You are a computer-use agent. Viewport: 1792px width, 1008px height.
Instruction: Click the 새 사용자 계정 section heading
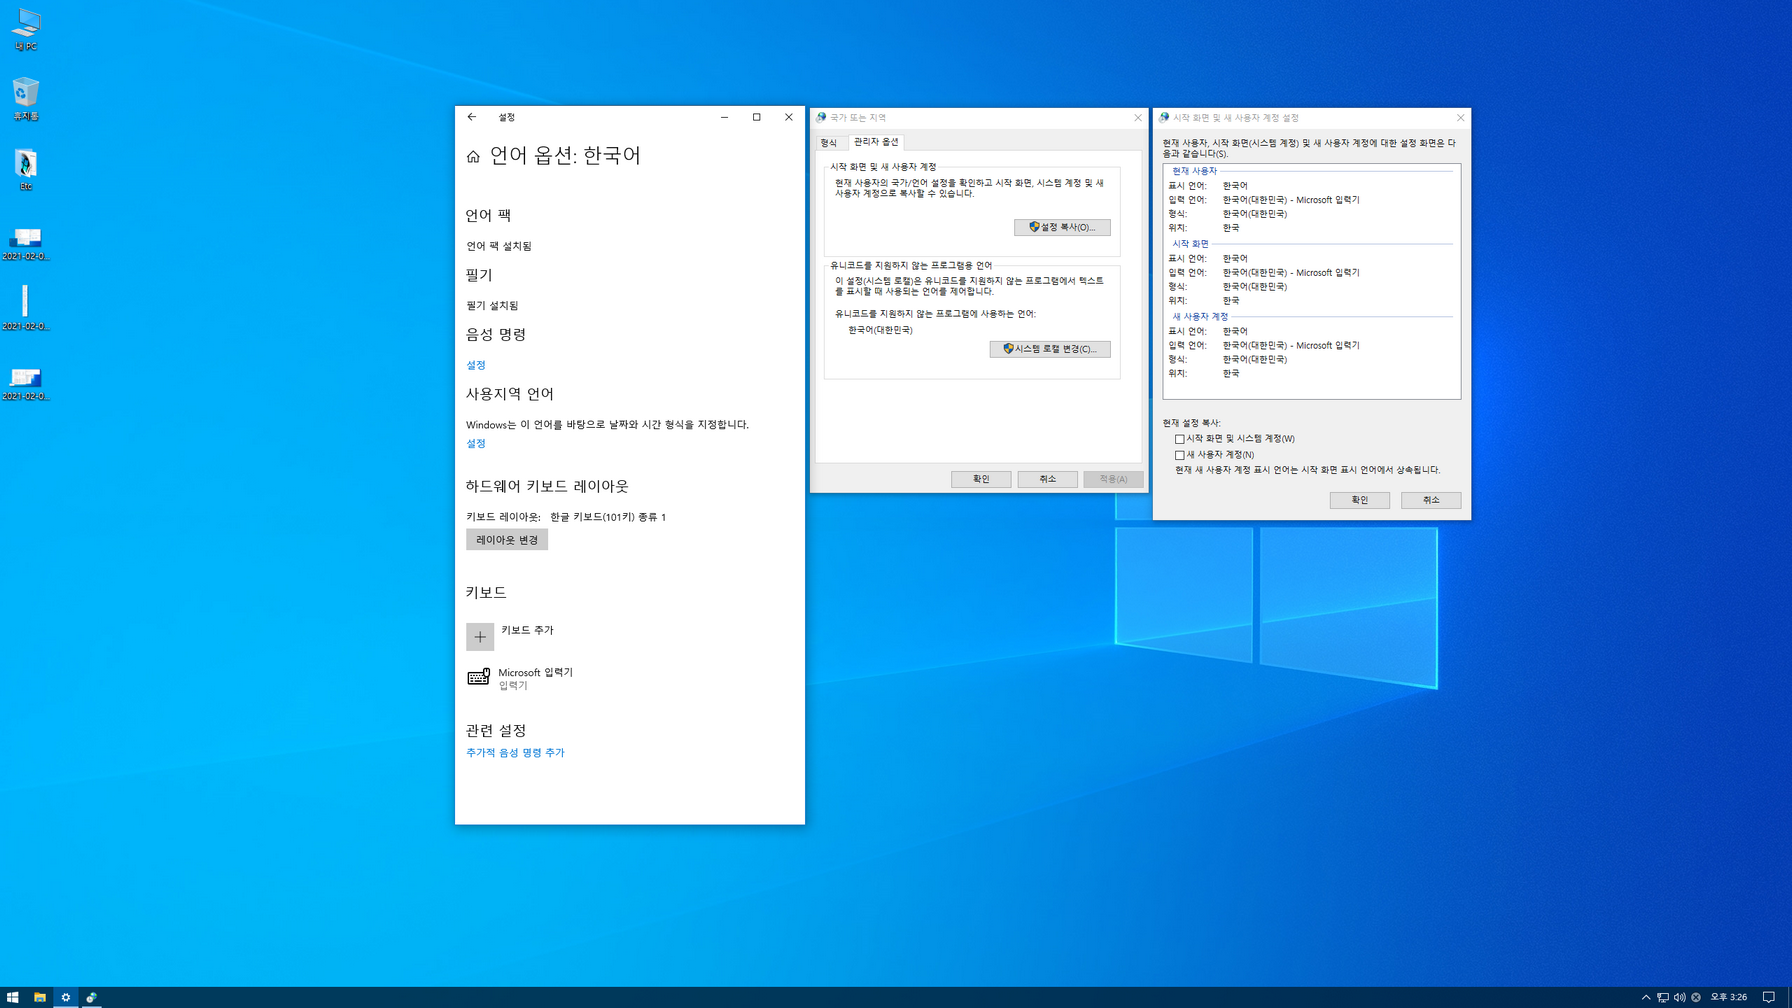(1200, 317)
